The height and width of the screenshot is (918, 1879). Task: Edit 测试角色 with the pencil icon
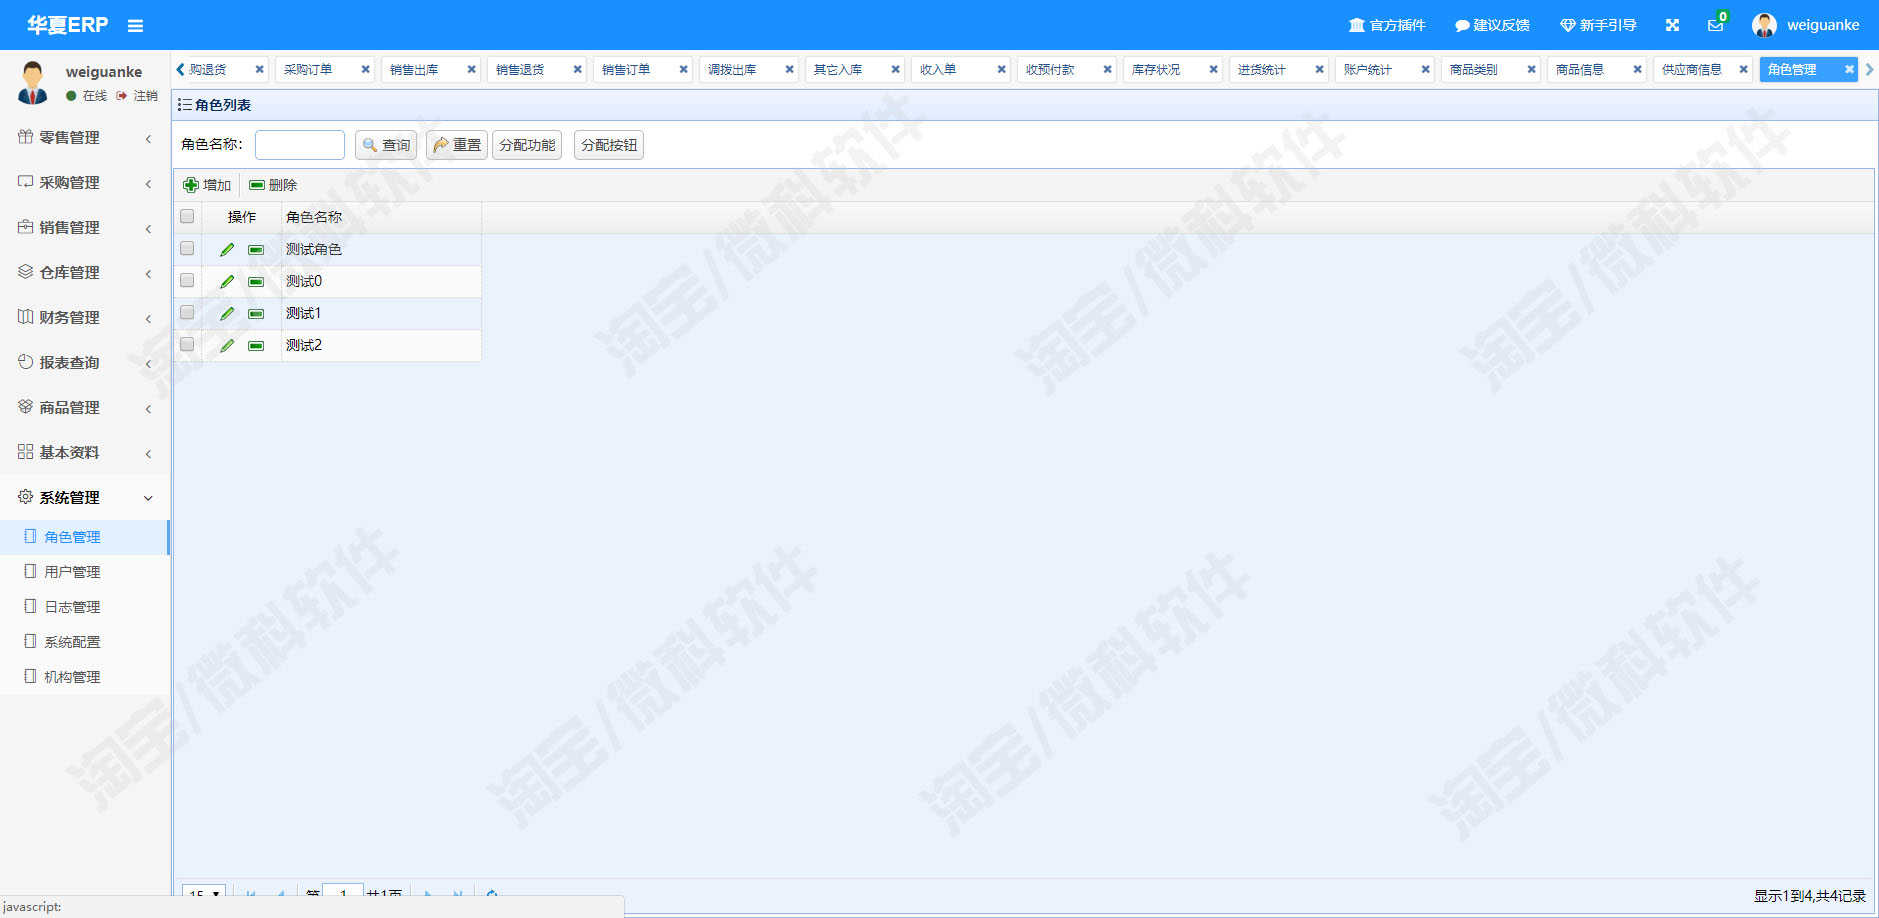(x=227, y=249)
